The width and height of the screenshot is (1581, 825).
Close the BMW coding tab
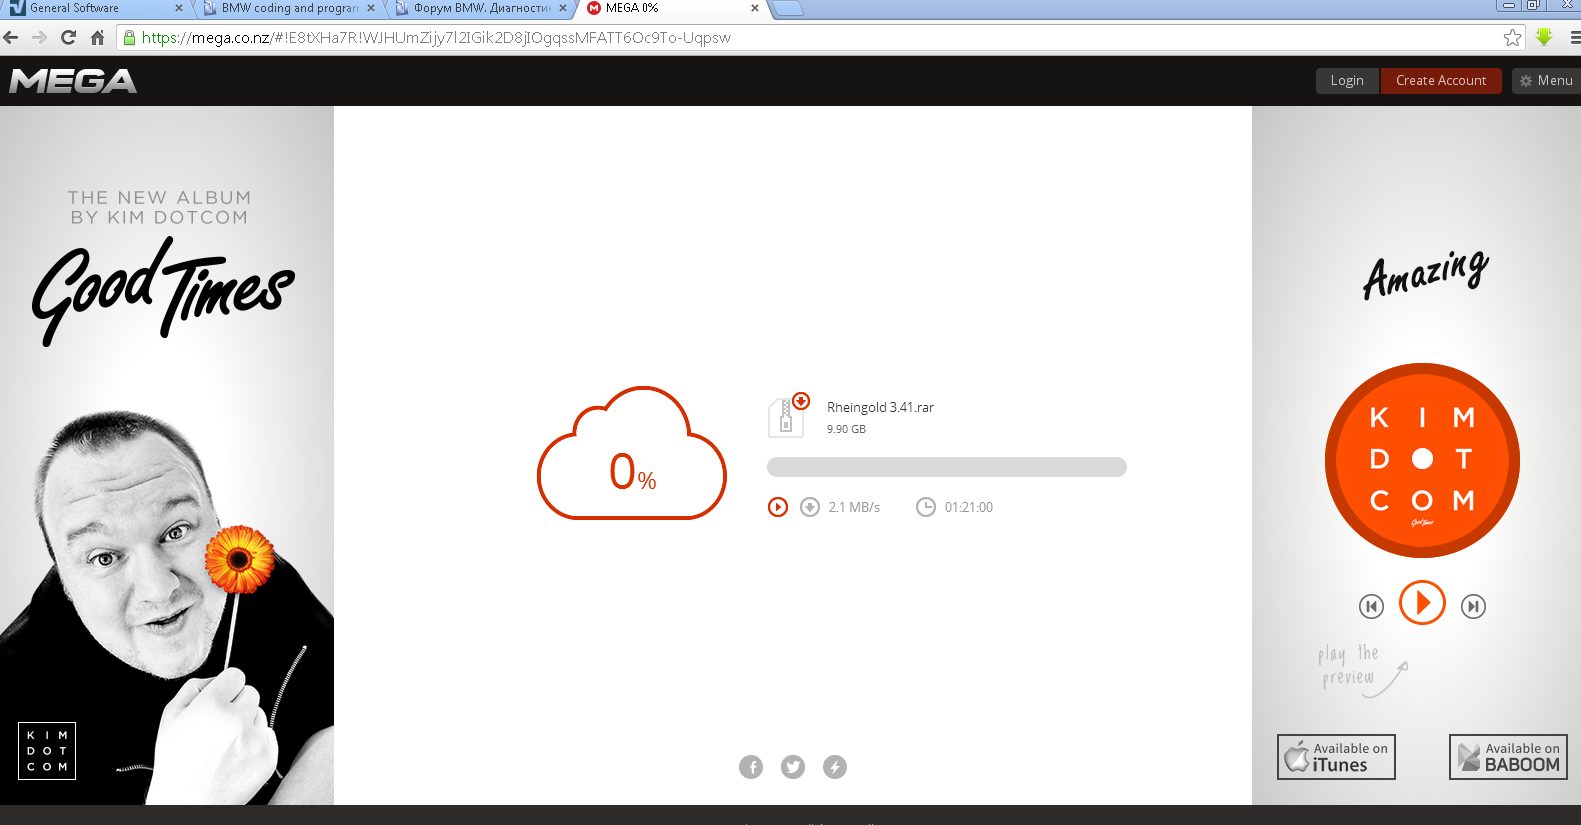(x=371, y=8)
